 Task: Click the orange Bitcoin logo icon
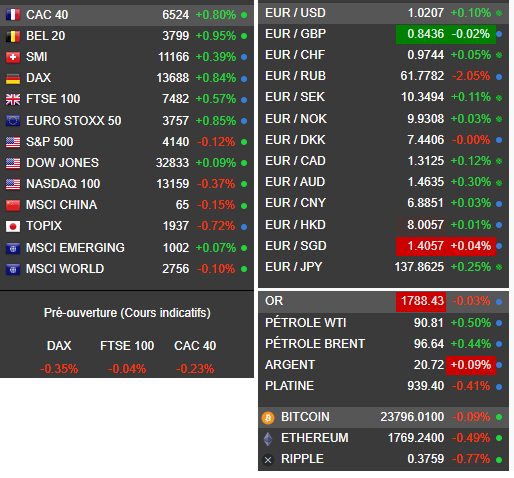[268, 417]
